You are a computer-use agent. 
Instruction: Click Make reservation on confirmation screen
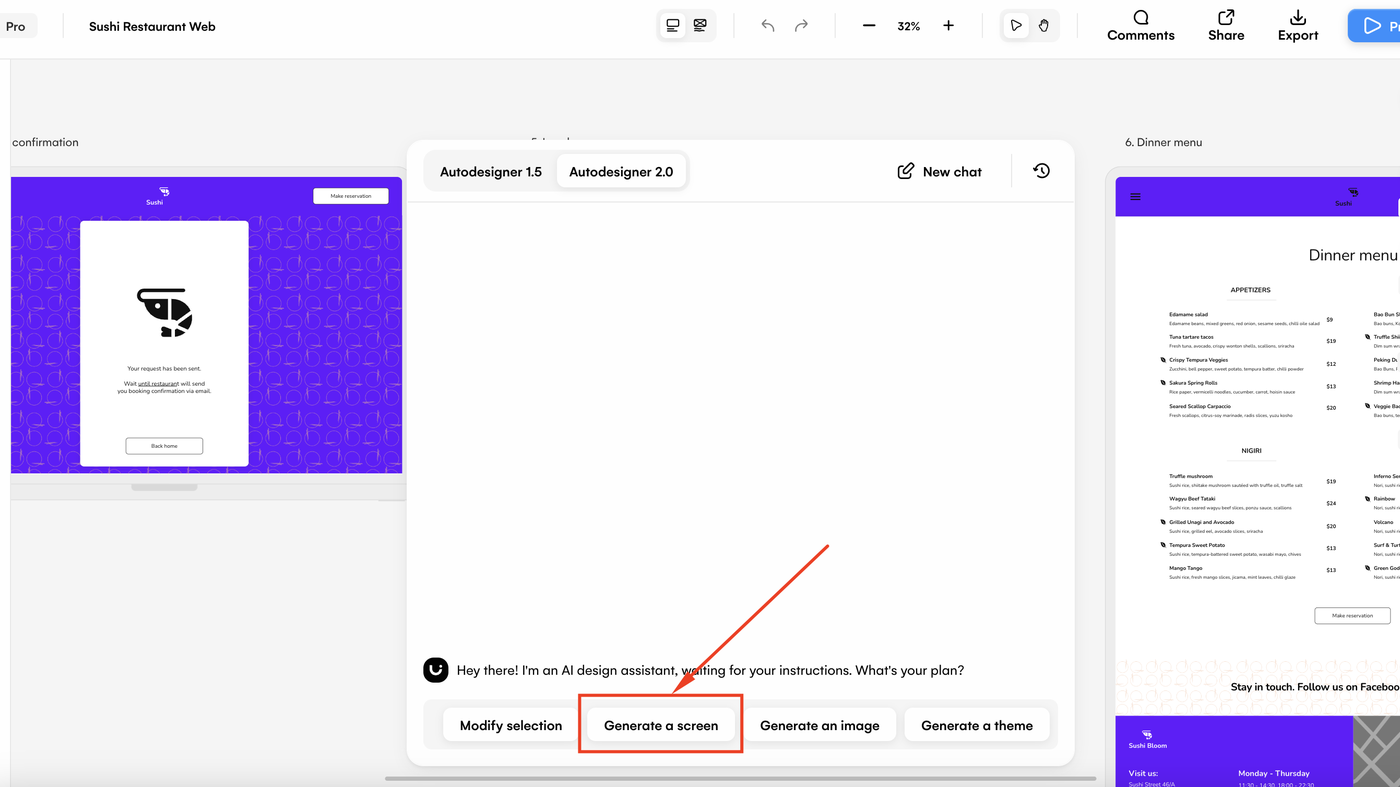coord(351,196)
